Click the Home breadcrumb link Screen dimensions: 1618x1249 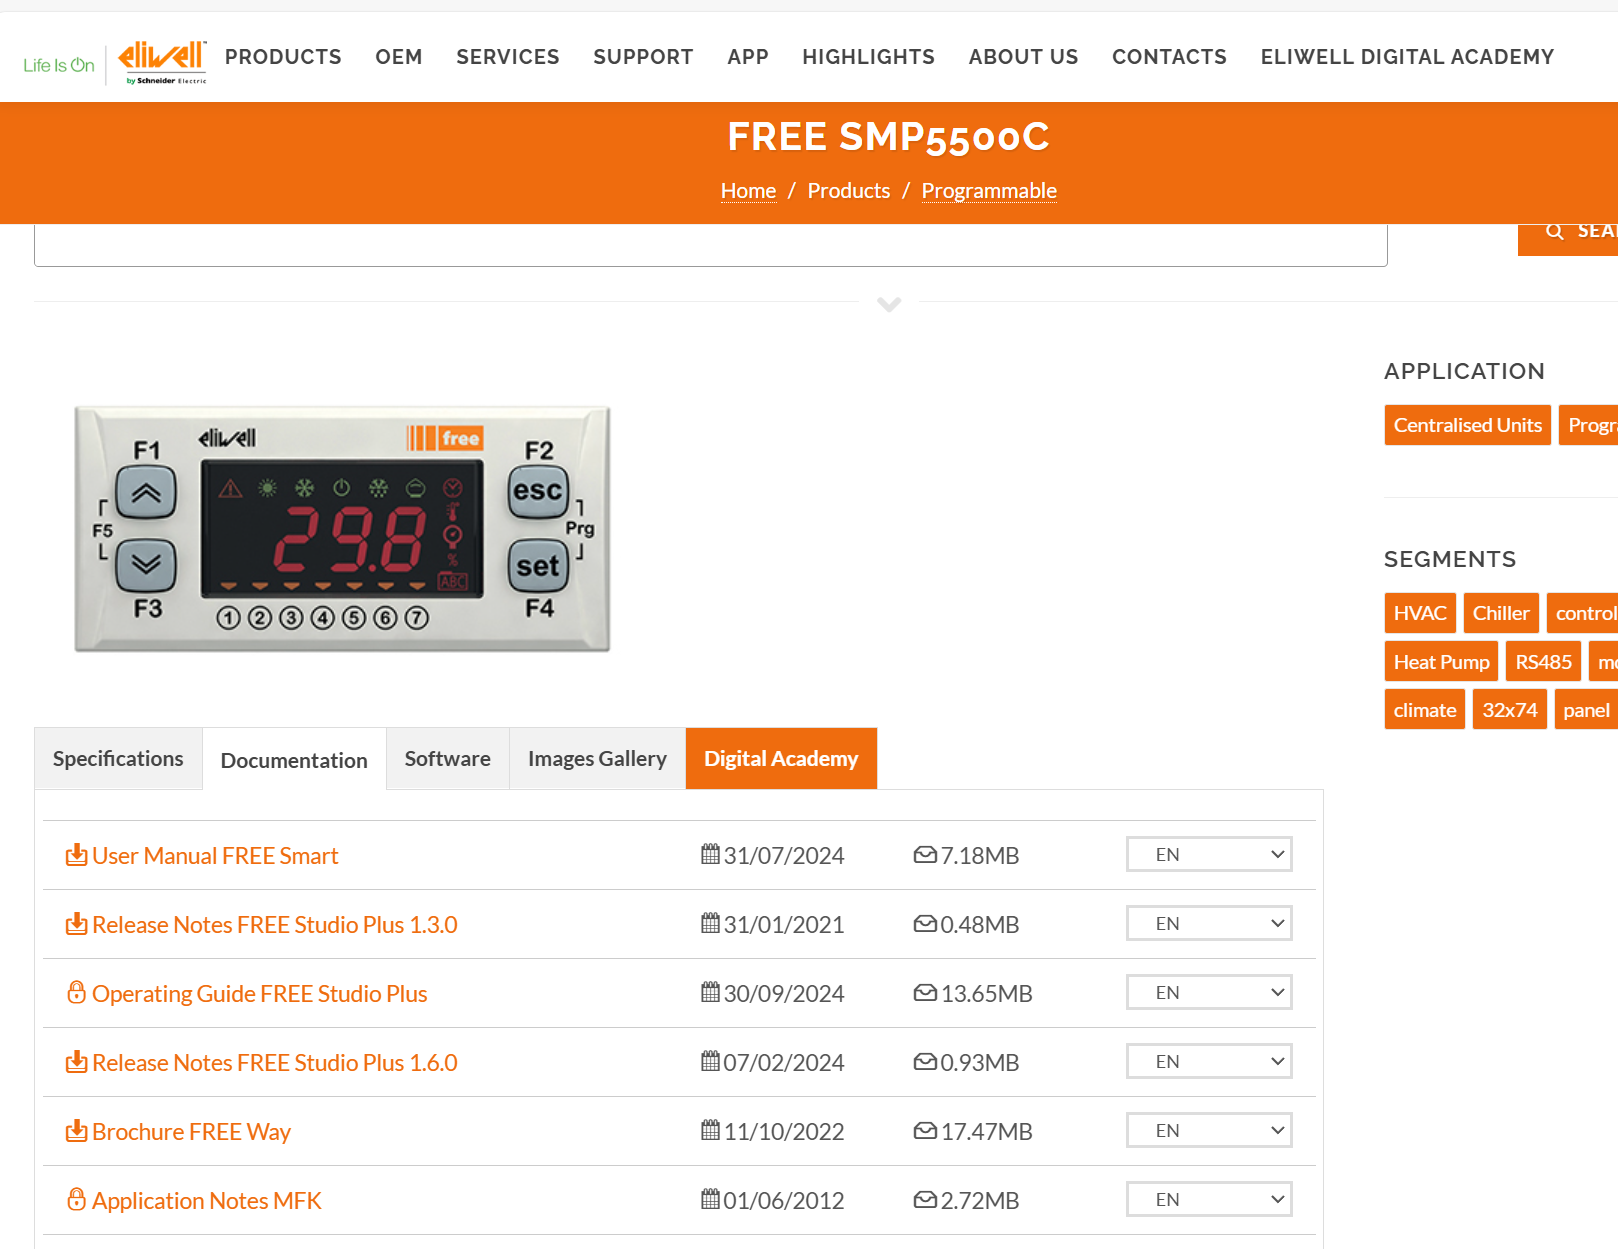pyautogui.click(x=748, y=191)
